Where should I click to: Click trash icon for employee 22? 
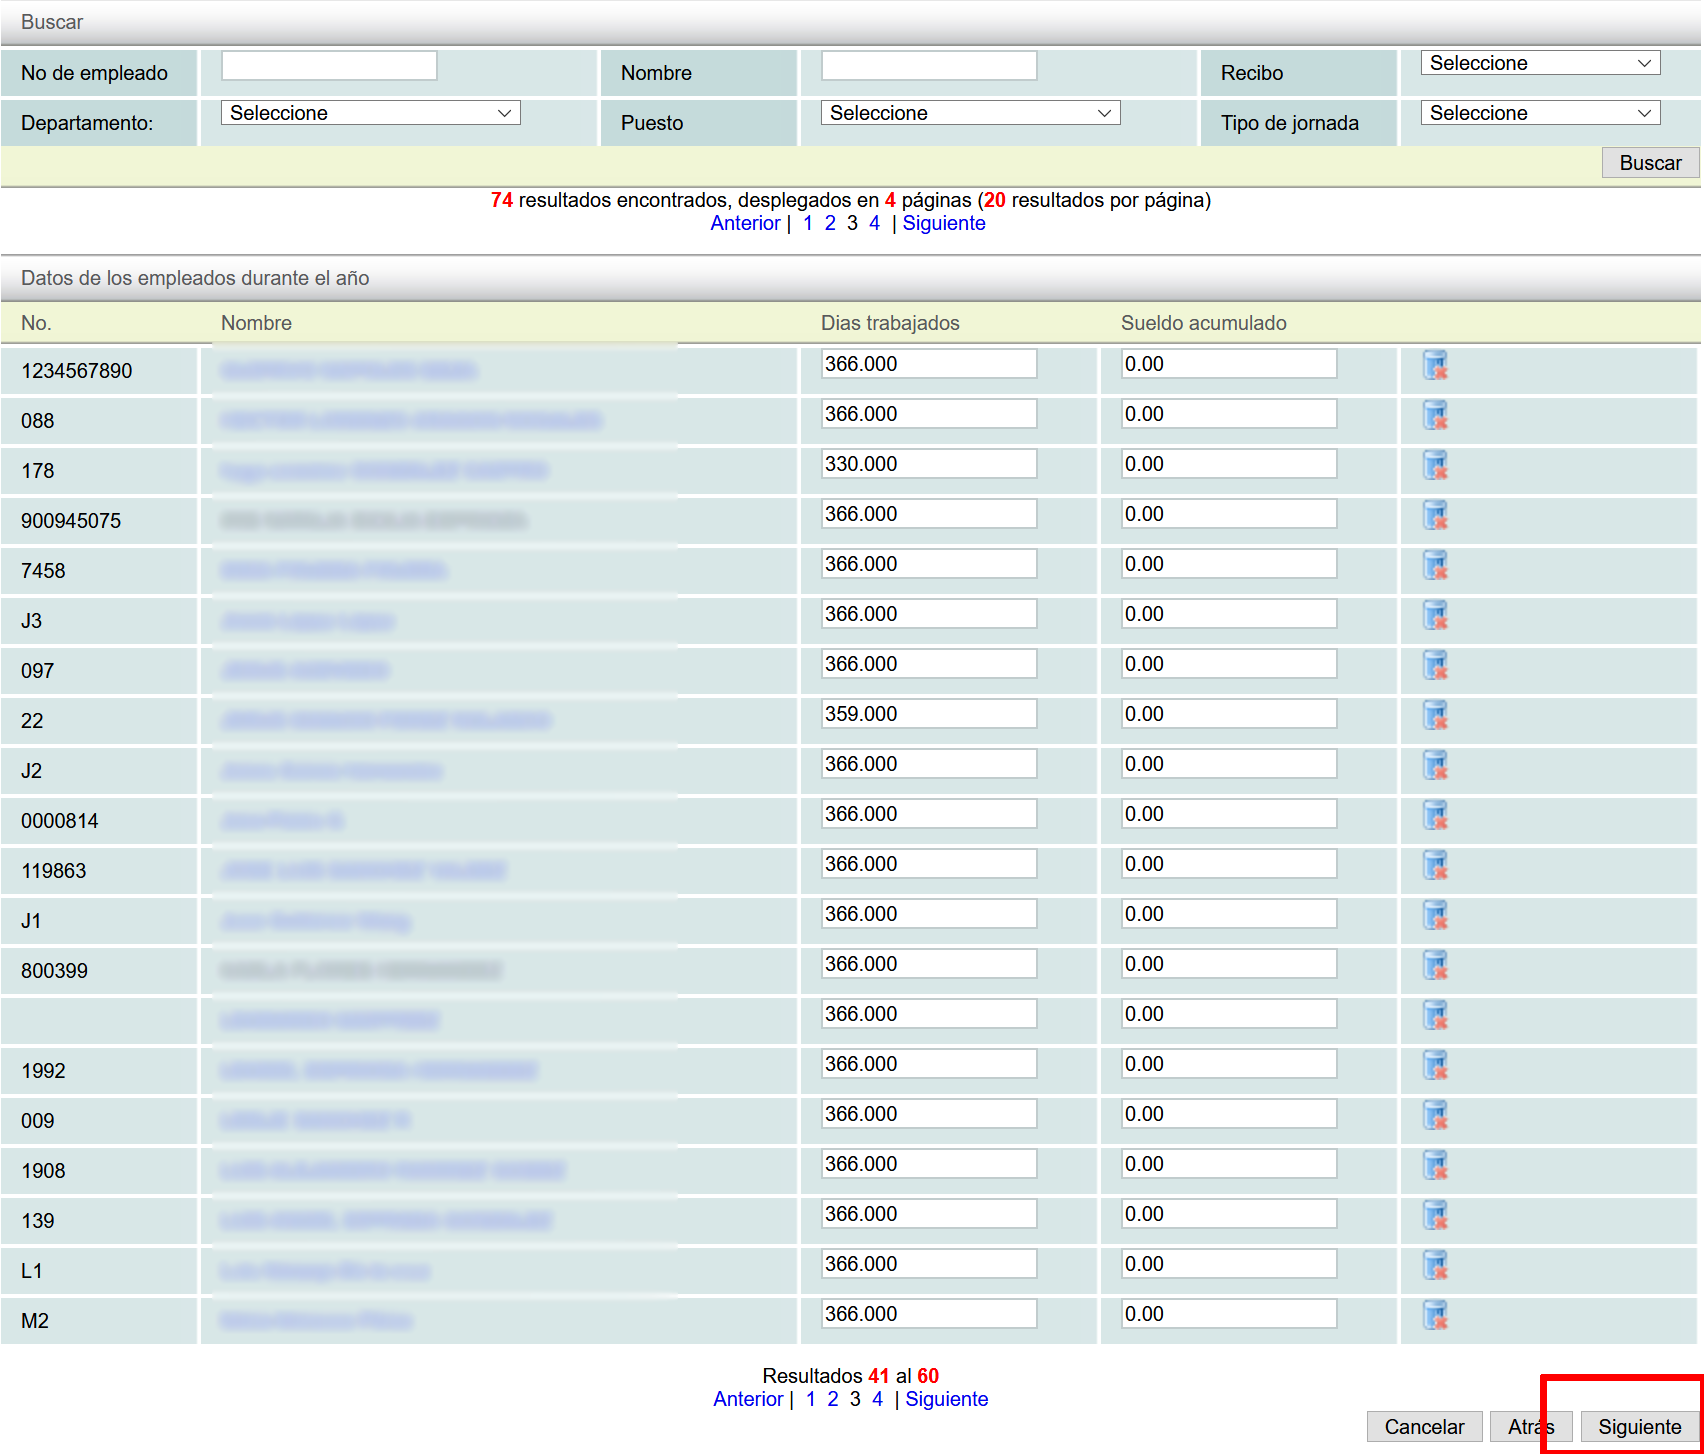pos(1435,716)
